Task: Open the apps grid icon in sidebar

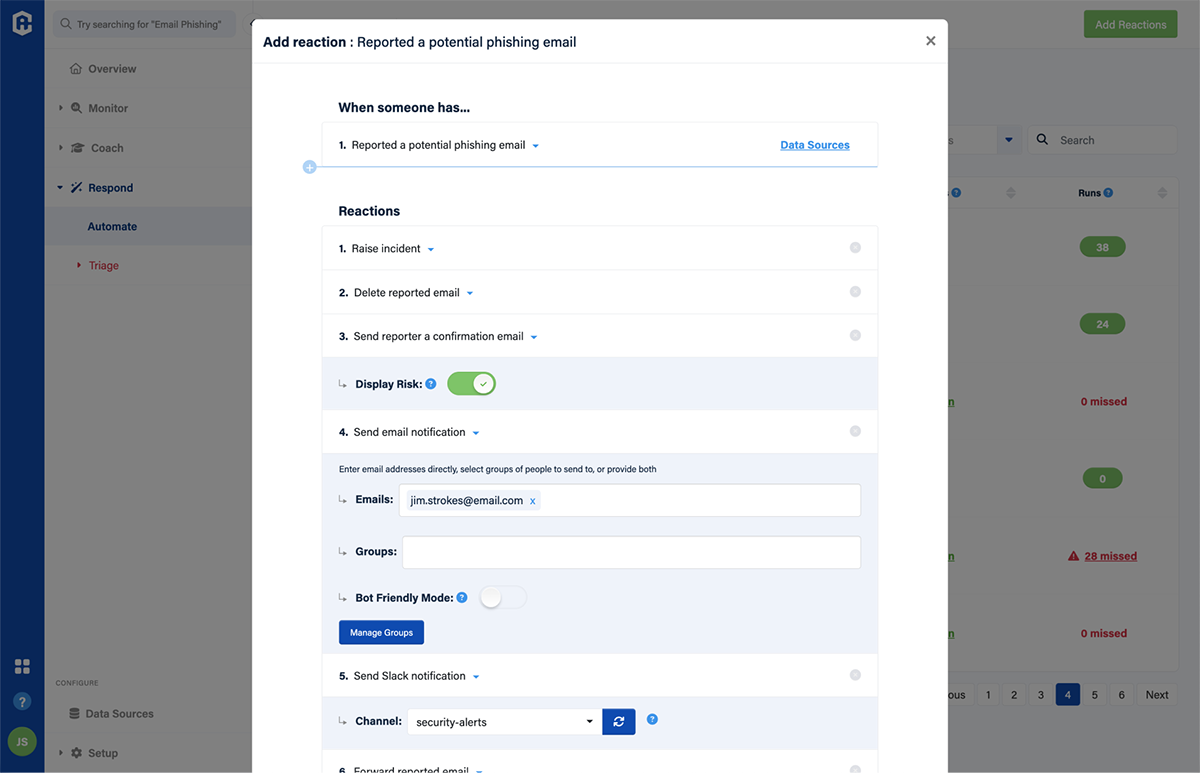Action: [22, 667]
